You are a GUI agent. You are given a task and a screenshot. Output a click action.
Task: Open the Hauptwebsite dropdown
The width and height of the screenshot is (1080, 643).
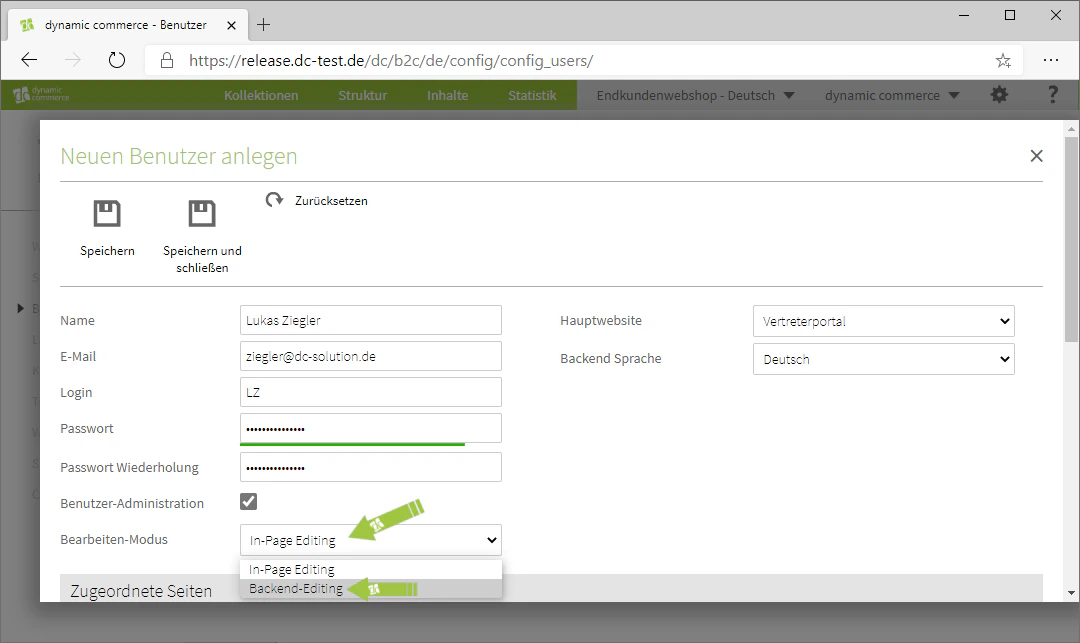[x=884, y=321]
